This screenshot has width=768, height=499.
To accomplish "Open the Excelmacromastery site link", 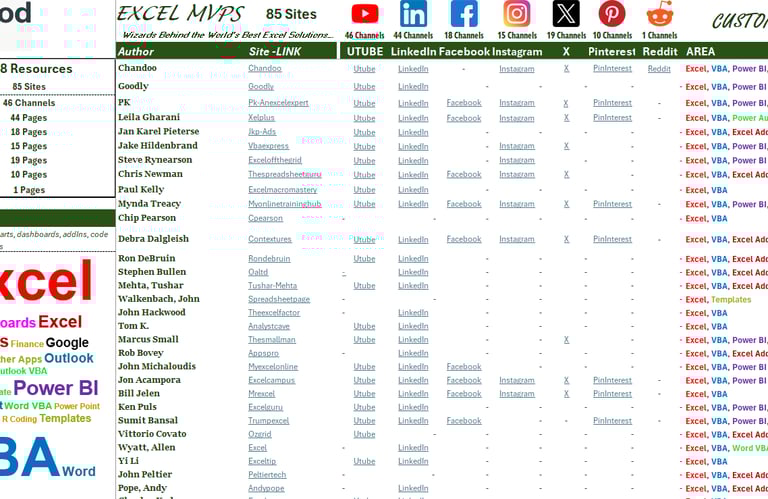I will 283,190.
